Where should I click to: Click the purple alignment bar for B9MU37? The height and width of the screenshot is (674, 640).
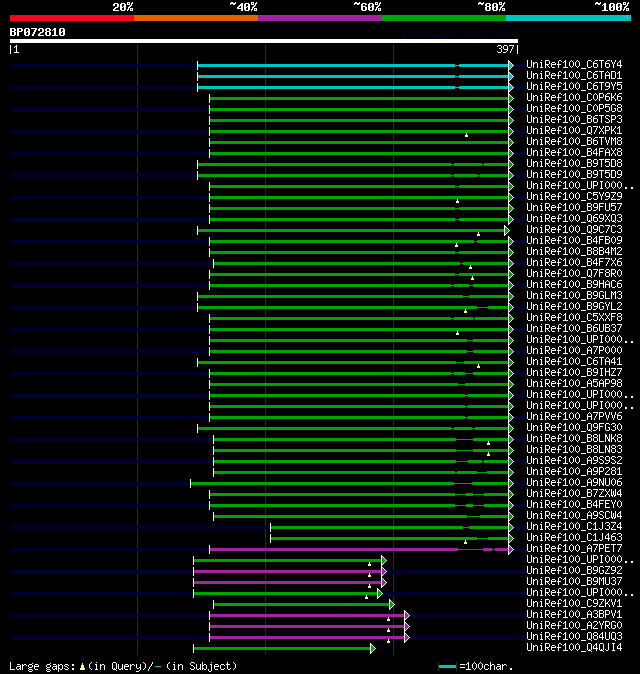pos(288,582)
